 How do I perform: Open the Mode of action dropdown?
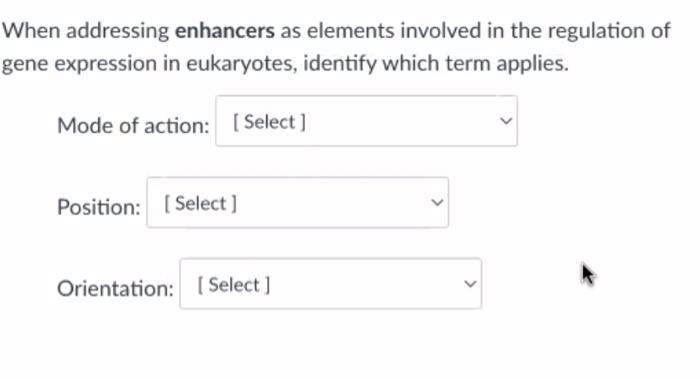(x=367, y=121)
